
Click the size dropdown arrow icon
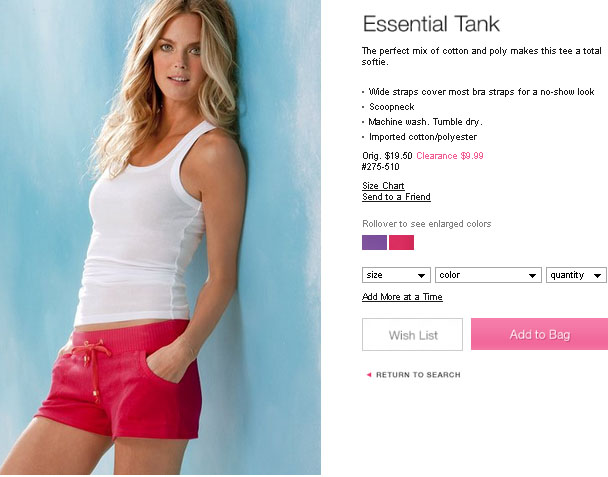[421, 276]
